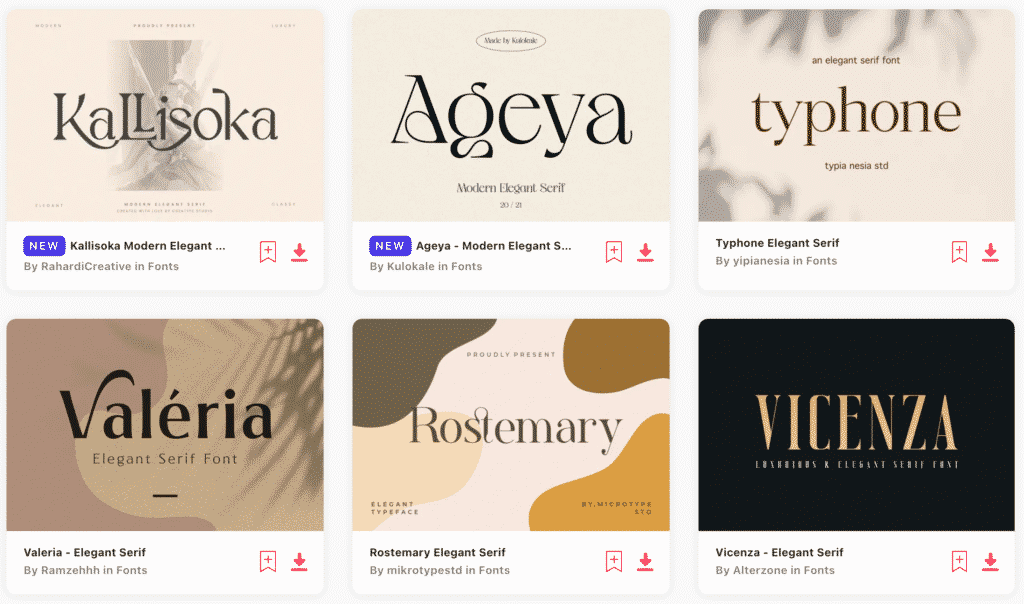Screen dimensions: 1024x604
Task: Open the Rostemary preview image
Action: coord(511,424)
